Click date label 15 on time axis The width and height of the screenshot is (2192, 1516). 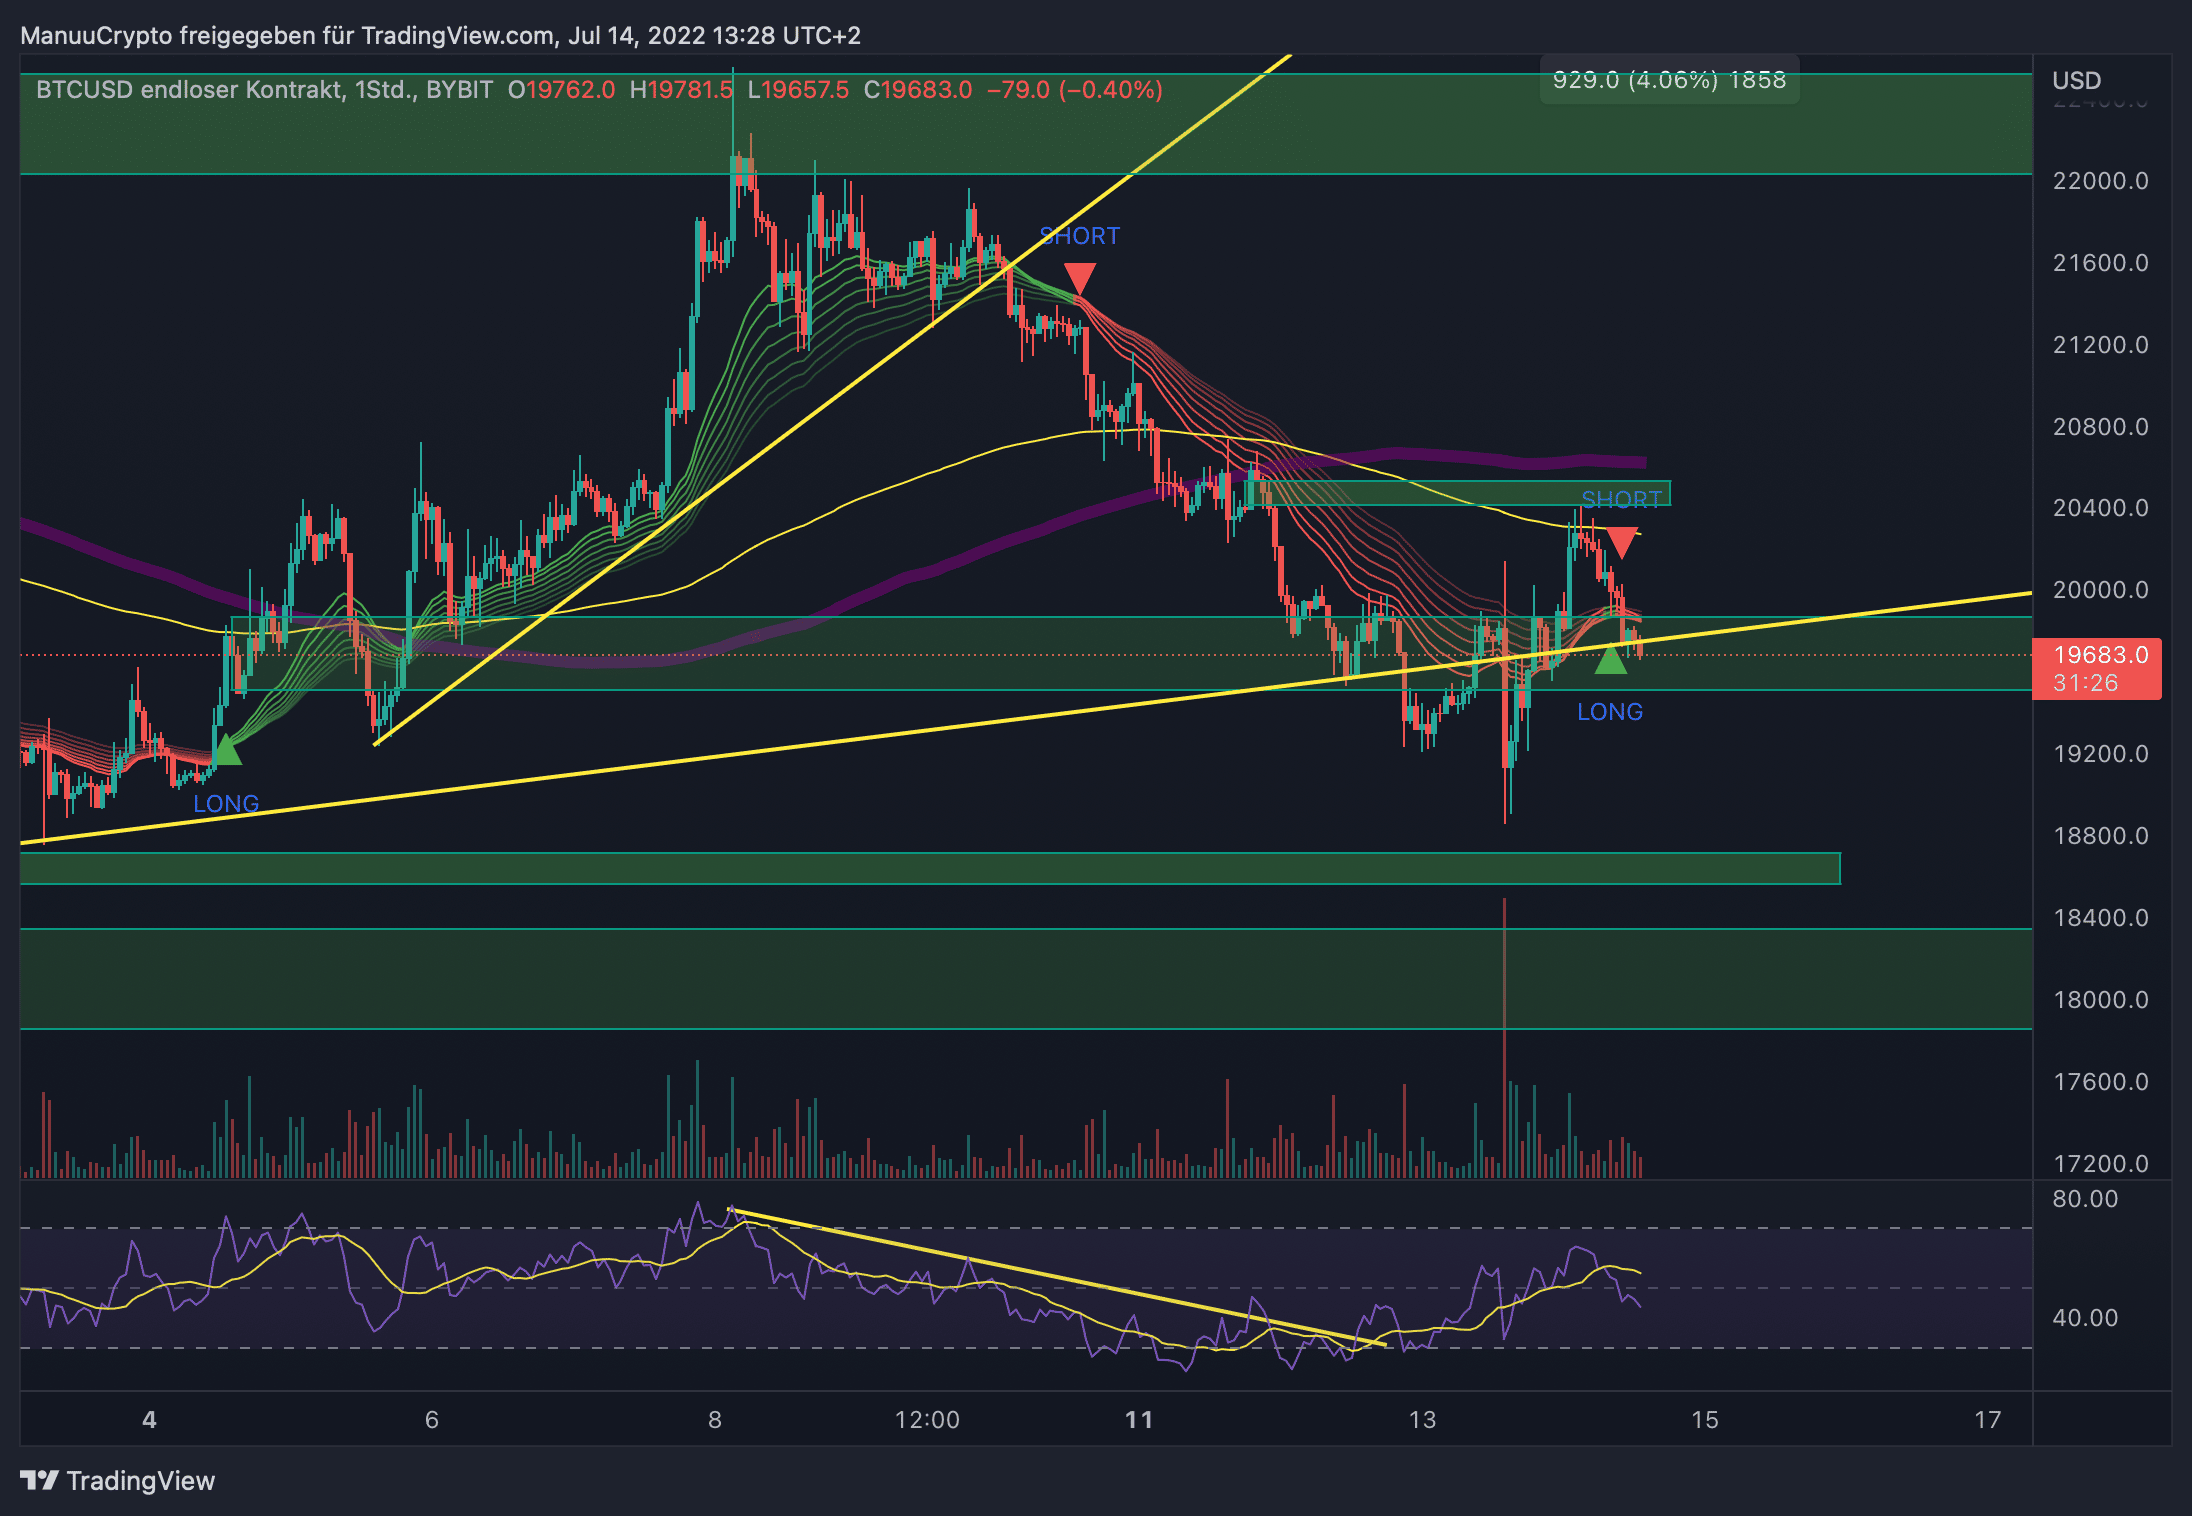coord(1705,1420)
